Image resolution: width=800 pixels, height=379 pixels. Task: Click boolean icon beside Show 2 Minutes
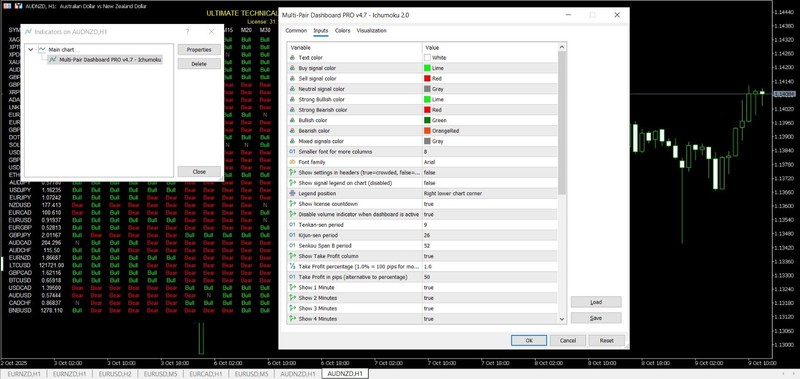tap(292, 298)
